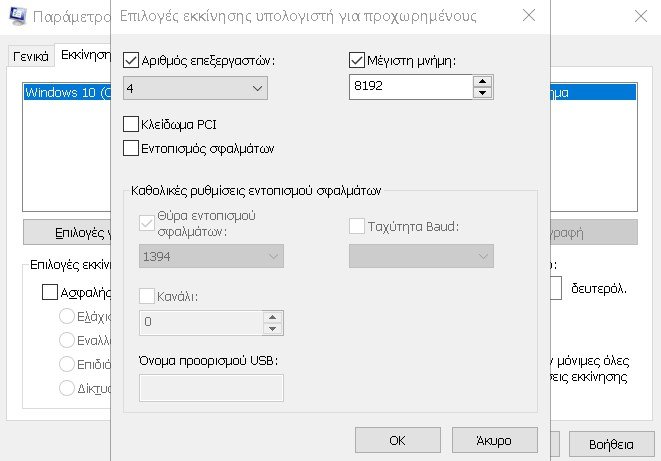Image resolution: width=661 pixels, height=461 pixels.
Task: Toggle the Μέγιστη μνήμη checkbox
Action: point(357,61)
